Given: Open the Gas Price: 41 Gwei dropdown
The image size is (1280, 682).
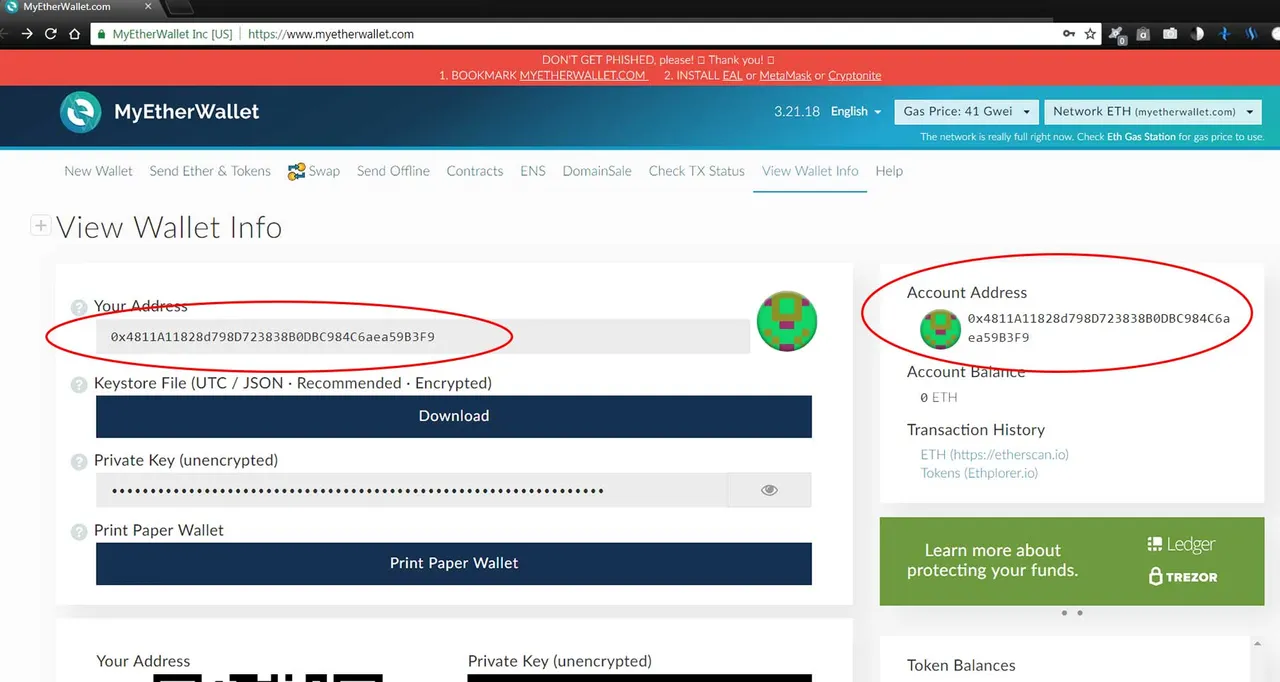Looking at the screenshot, I should click(x=964, y=111).
